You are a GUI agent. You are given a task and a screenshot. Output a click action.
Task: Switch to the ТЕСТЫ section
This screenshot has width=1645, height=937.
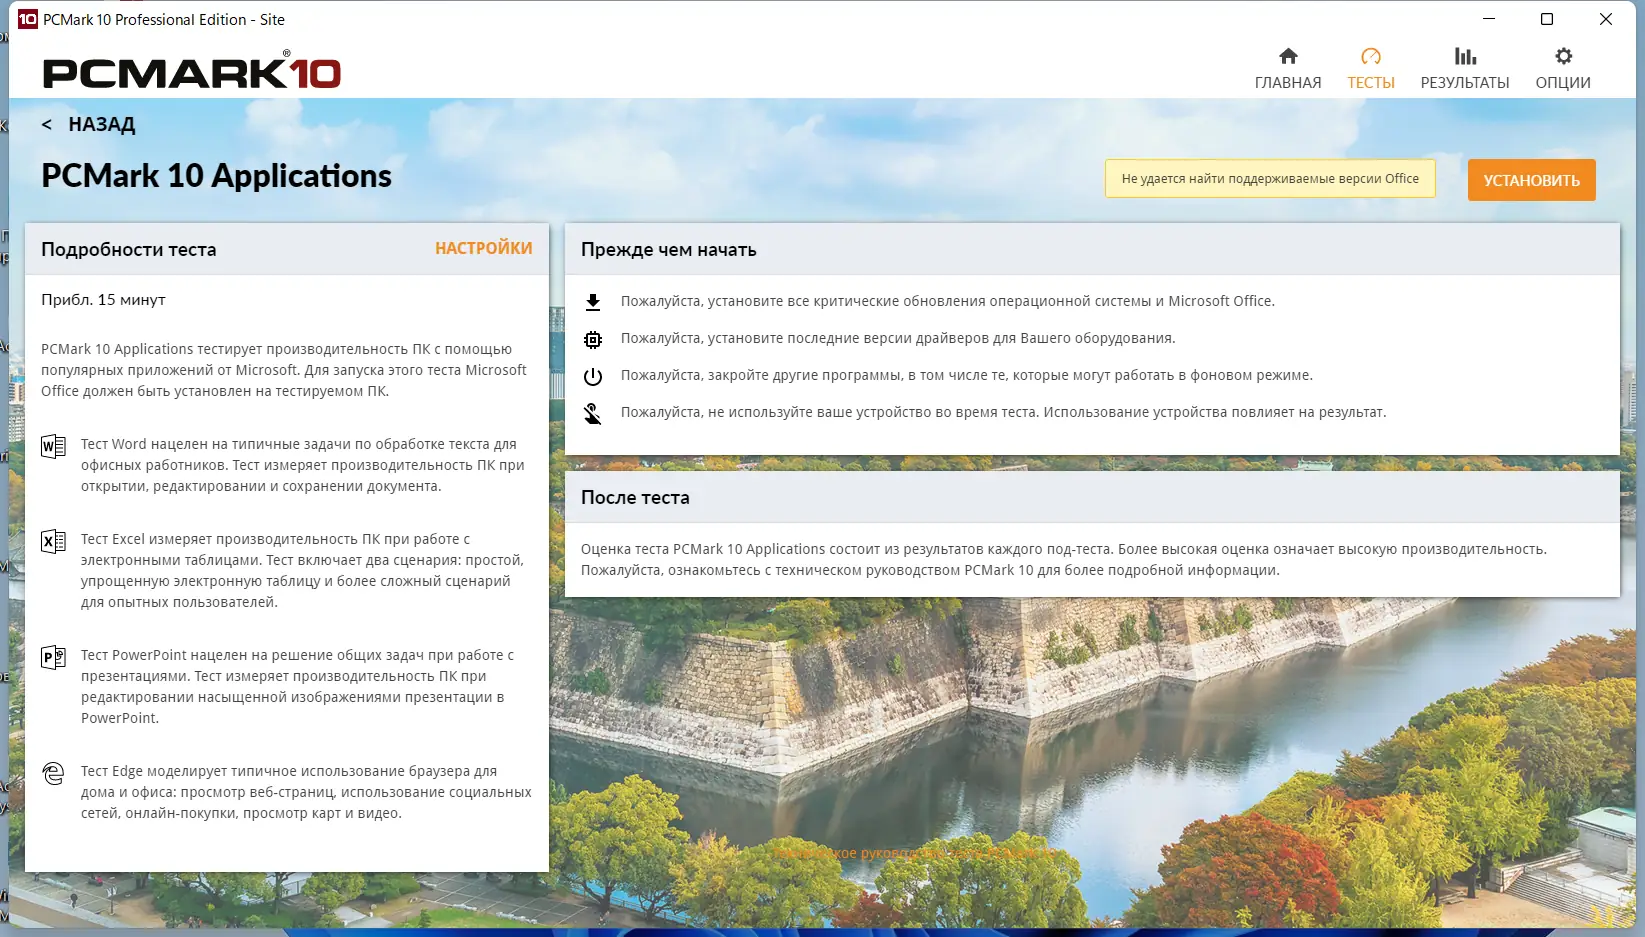click(1371, 69)
